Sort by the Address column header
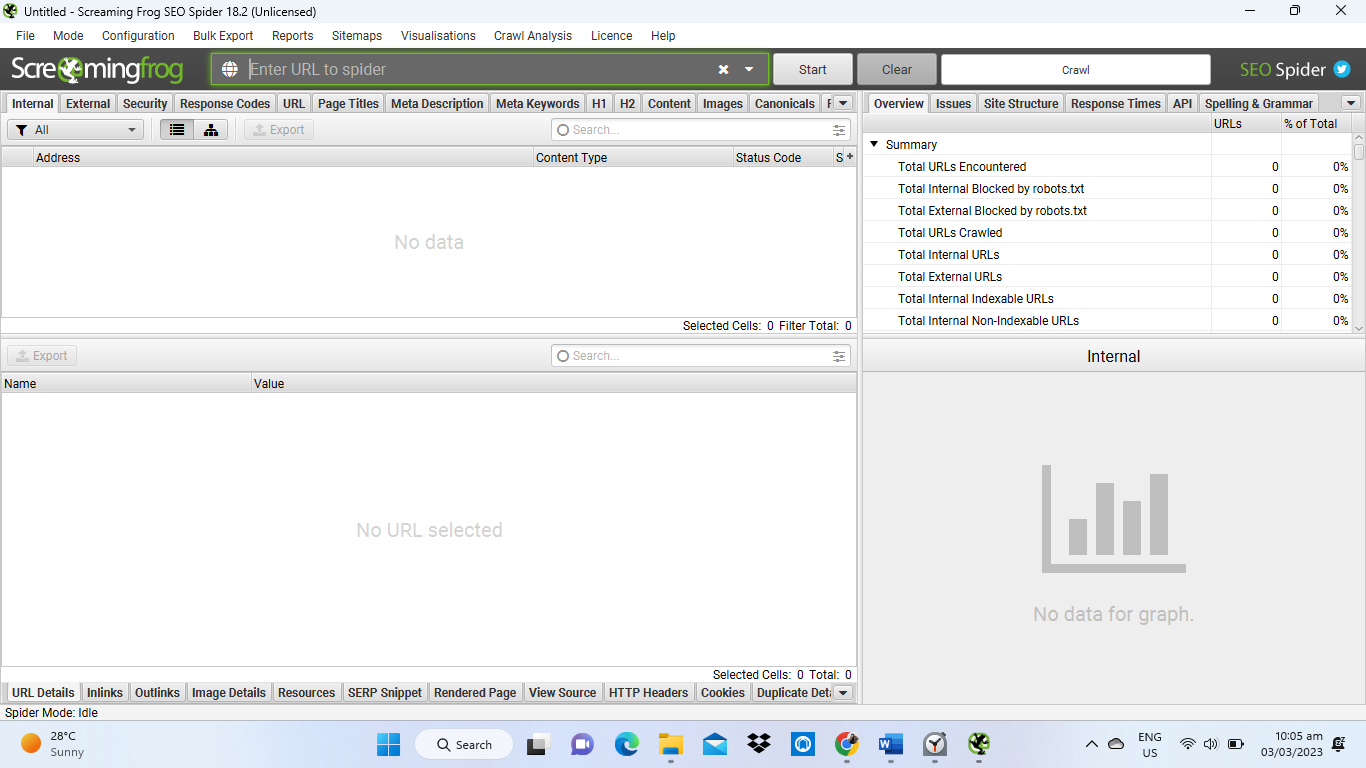Screen dimensions: 1366x768 283,157
